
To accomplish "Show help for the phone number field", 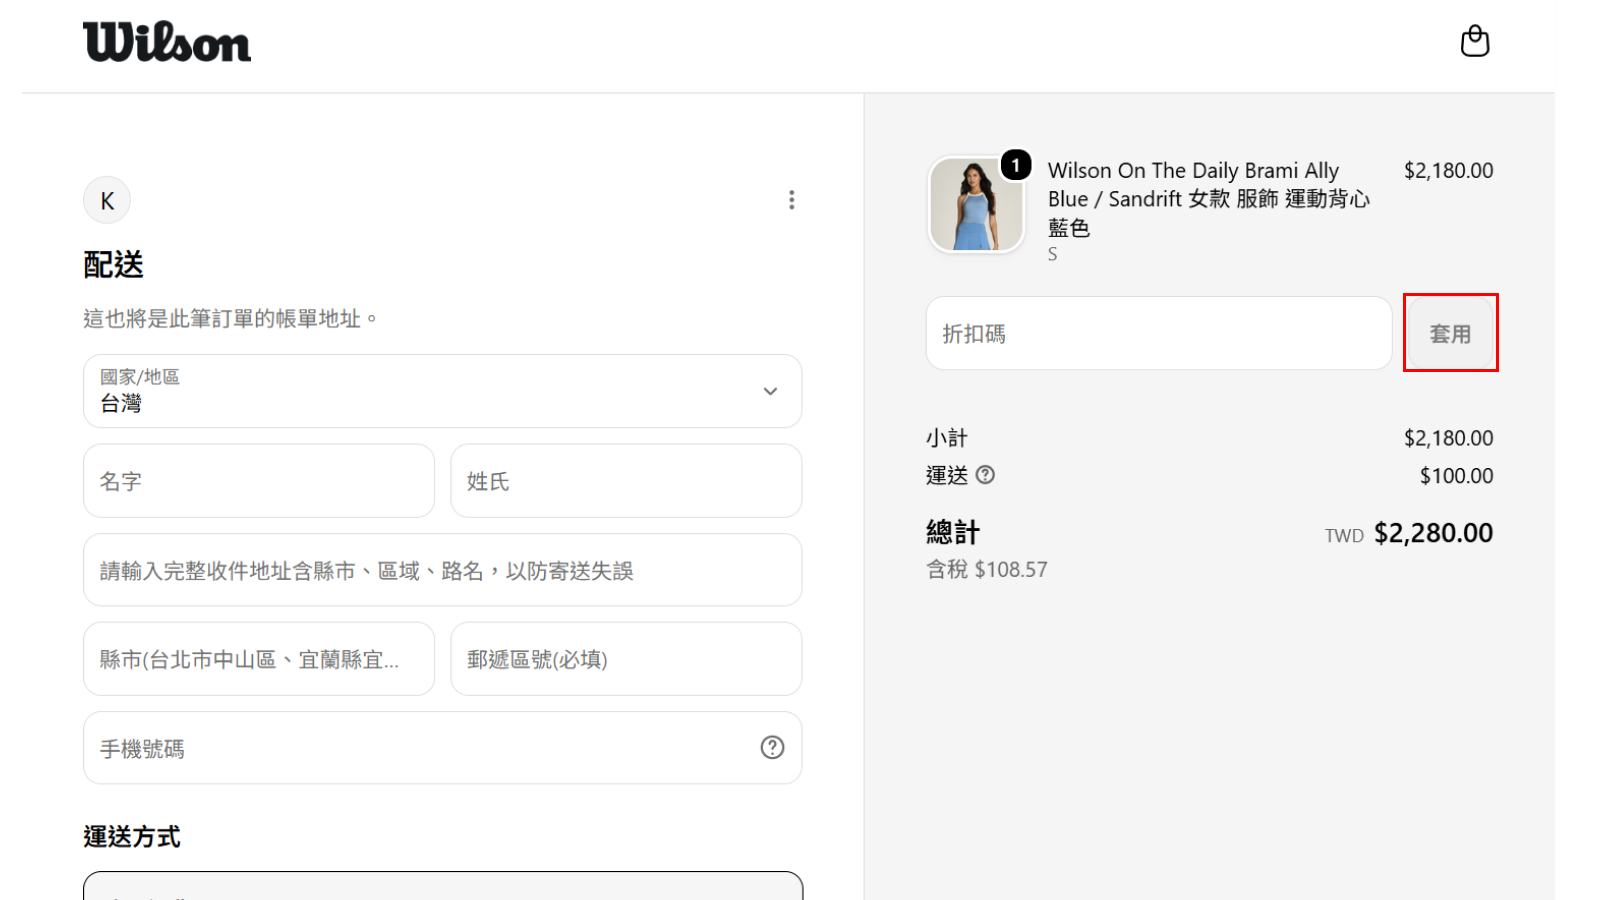I will click(x=772, y=747).
